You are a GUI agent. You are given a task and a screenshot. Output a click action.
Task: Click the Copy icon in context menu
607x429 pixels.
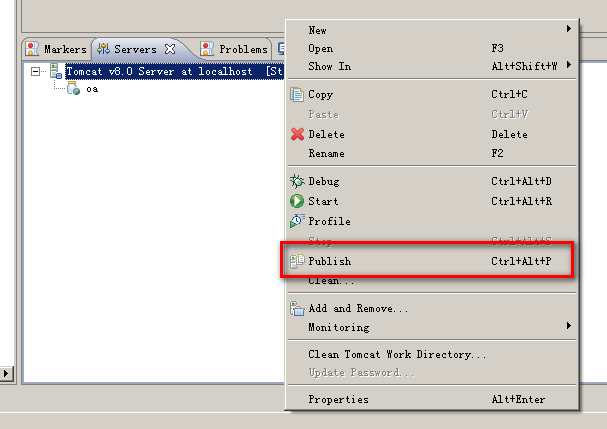[x=297, y=94]
